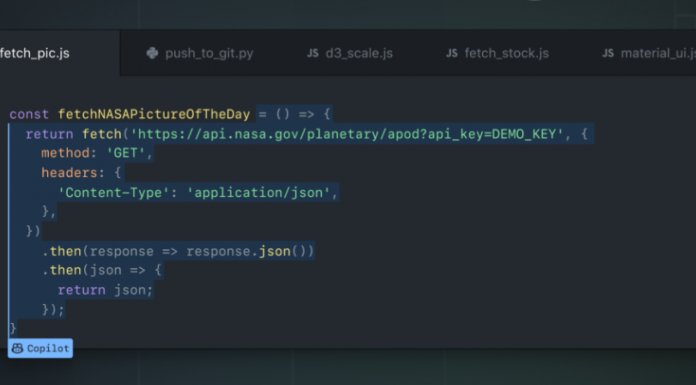696x385 pixels.
Task: Click the JS icon on d3_scale.js tab
Action: [312, 53]
